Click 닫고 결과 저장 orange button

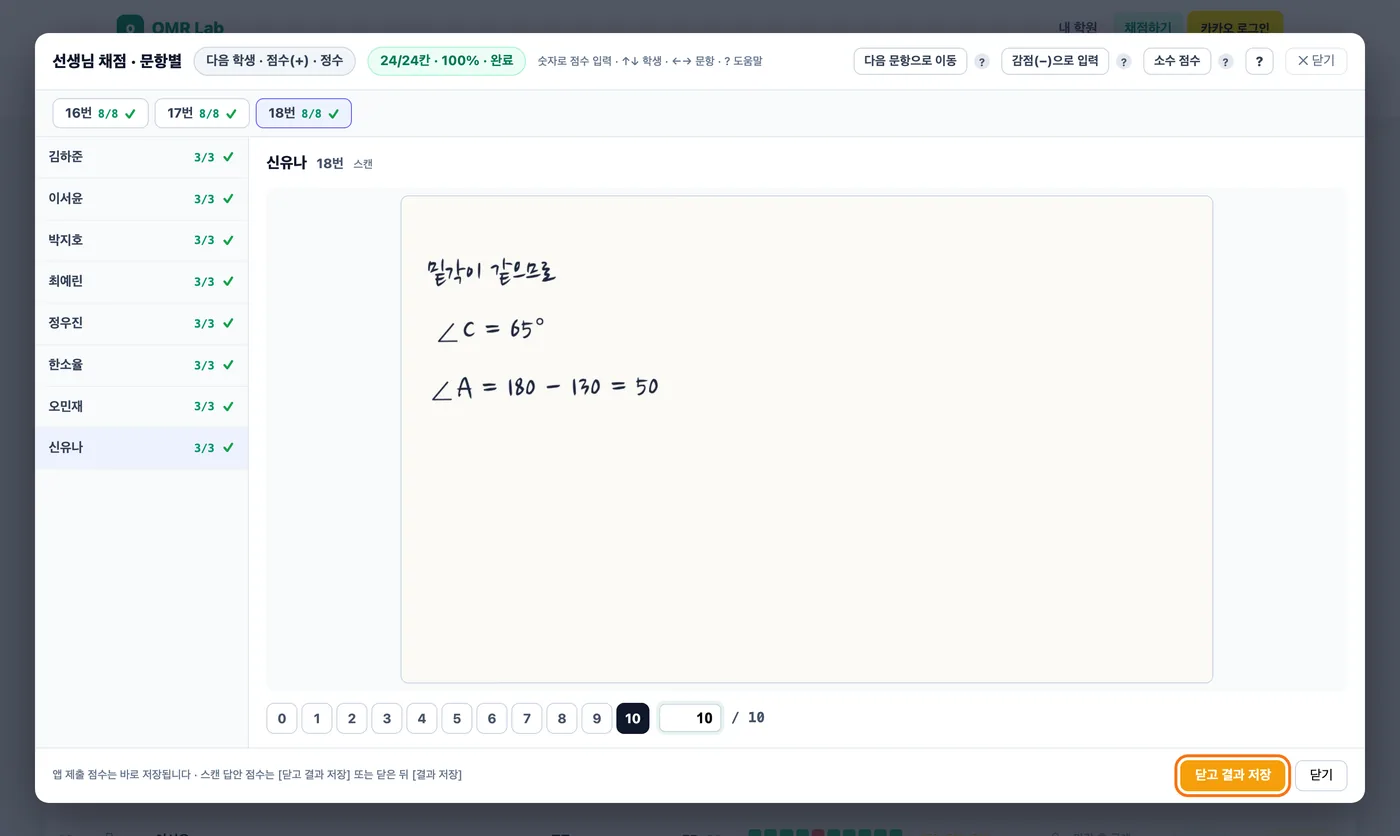tap(1232, 775)
